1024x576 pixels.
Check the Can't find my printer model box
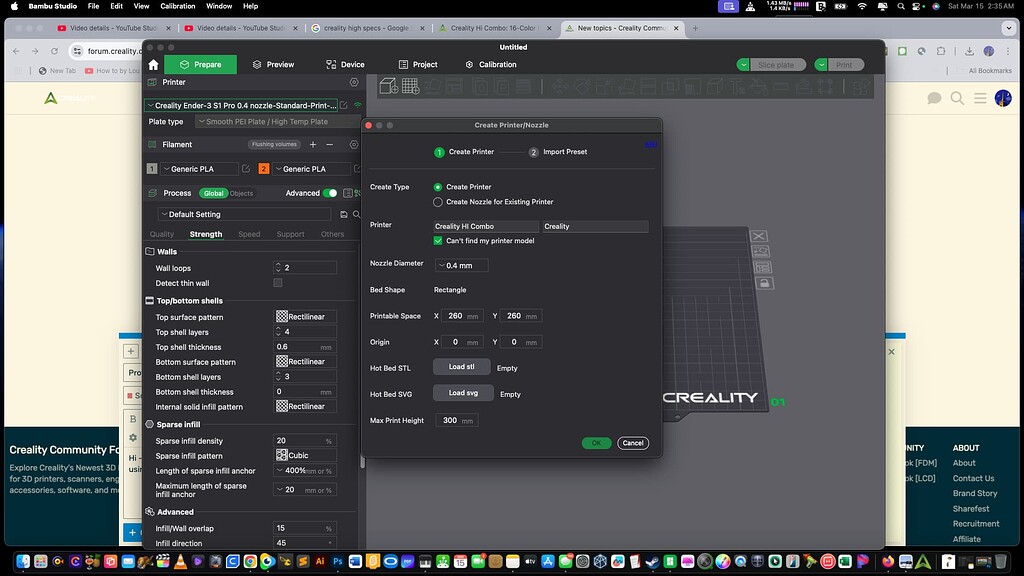(x=437, y=240)
